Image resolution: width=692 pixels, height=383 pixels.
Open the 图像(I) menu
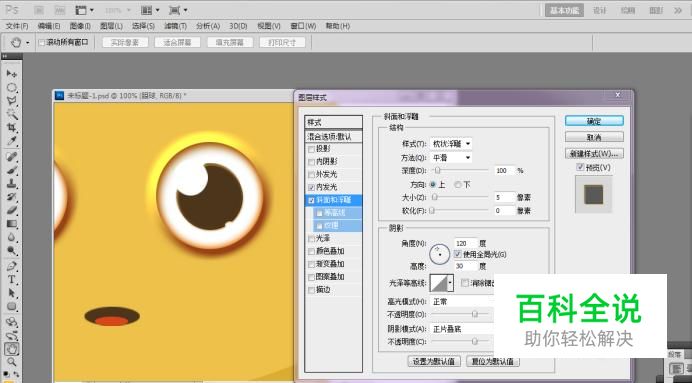(80, 26)
